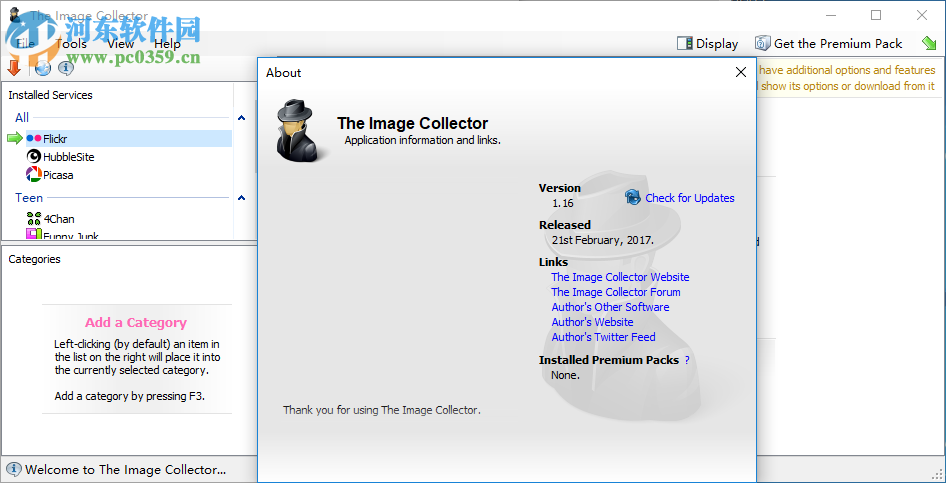This screenshot has width=946, height=483.
Task: Click the All group header
Action: tap(22, 118)
